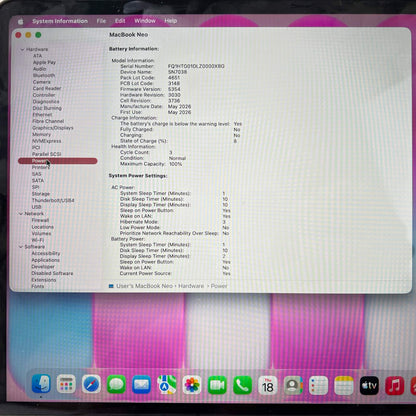416x416 pixels.
Task: Open the Window menu
Action: 145,21
